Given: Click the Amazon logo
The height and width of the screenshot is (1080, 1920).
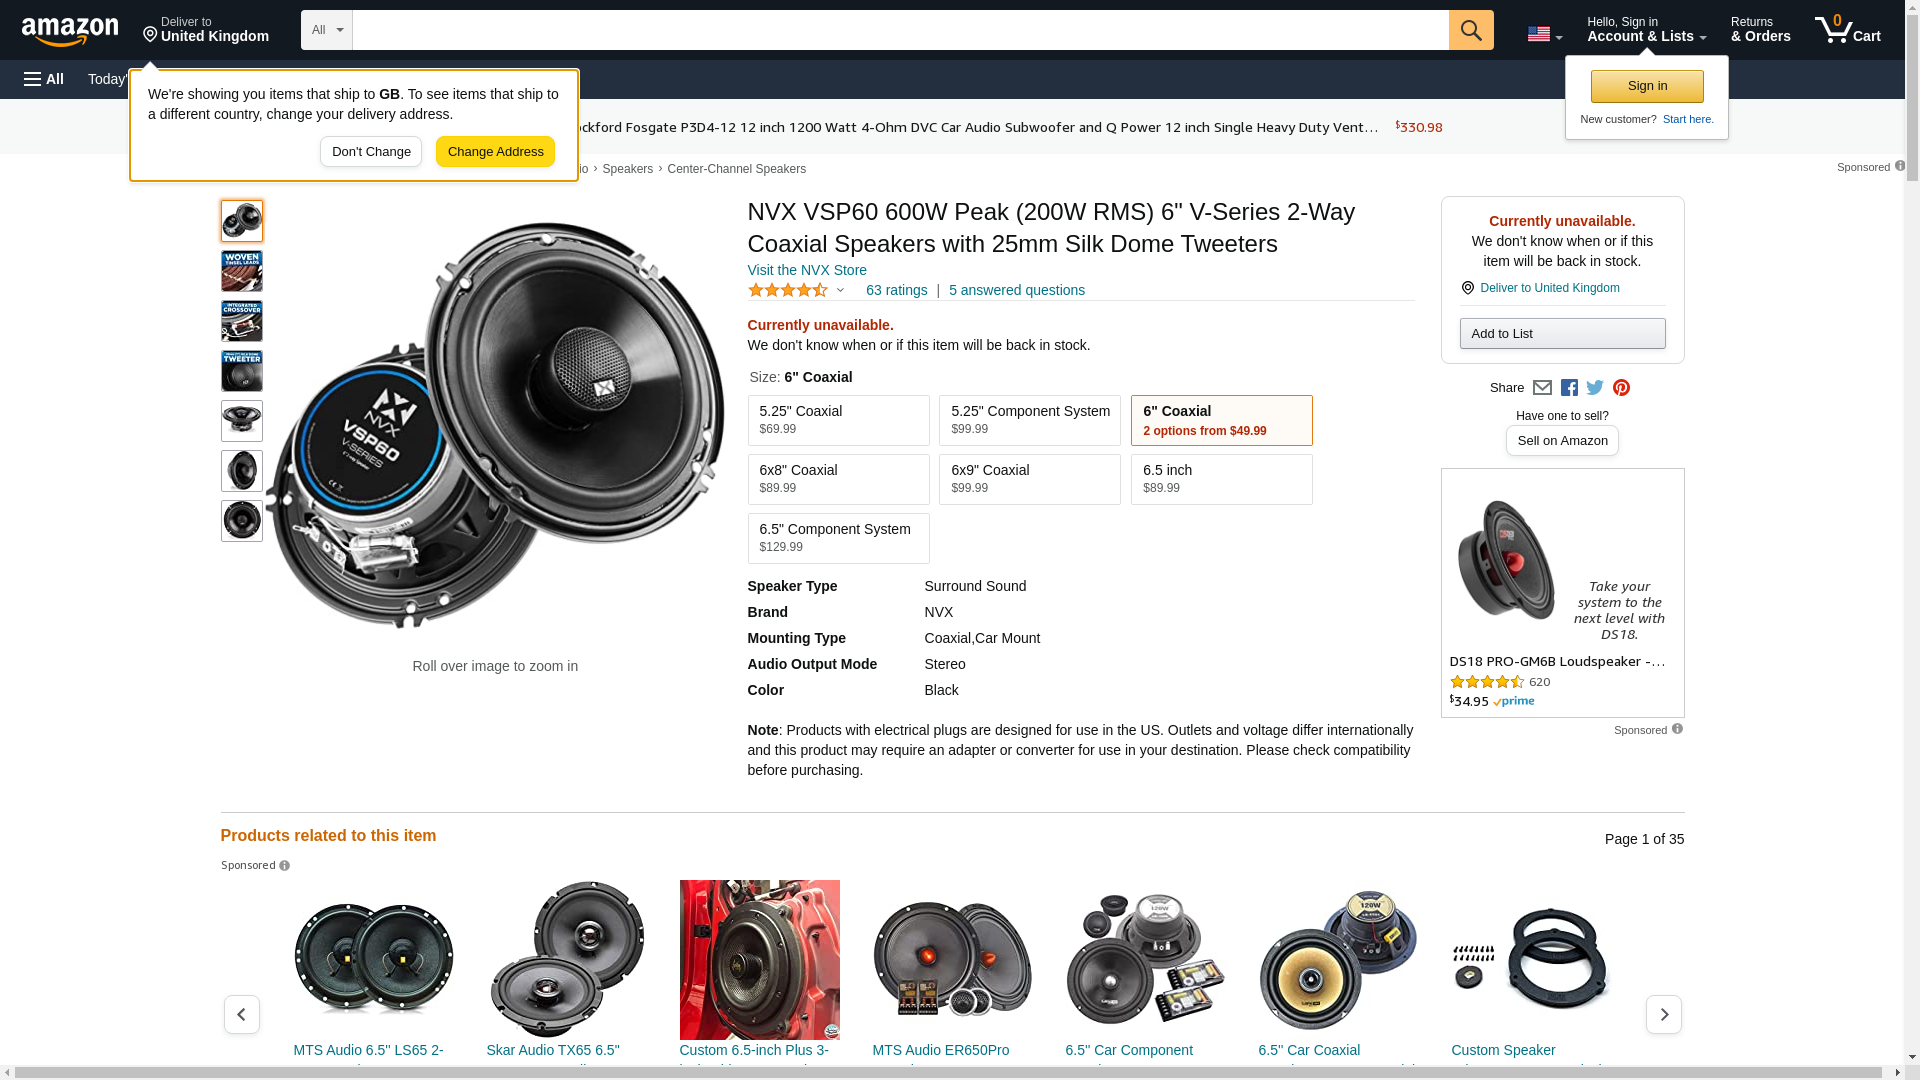Looking at the screenshot, I should [x=70, y=31].
